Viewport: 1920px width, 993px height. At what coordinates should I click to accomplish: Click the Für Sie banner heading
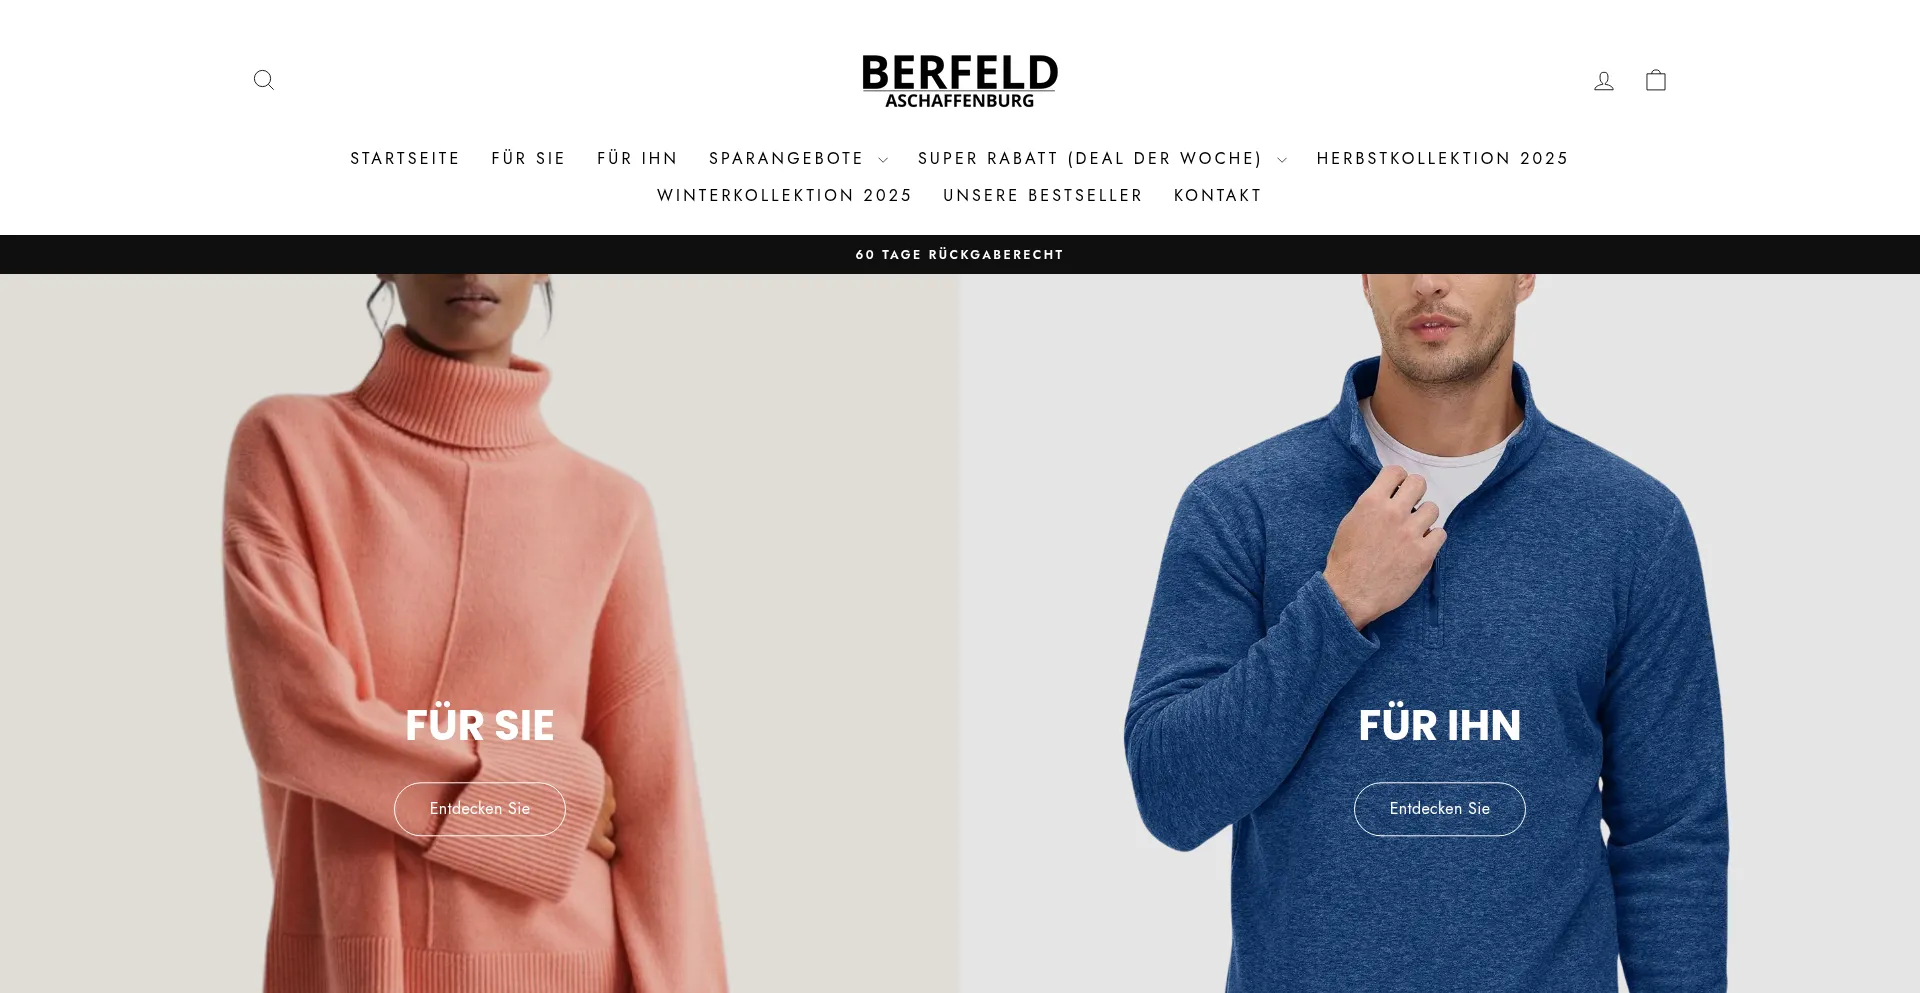(x=480, y=725)
